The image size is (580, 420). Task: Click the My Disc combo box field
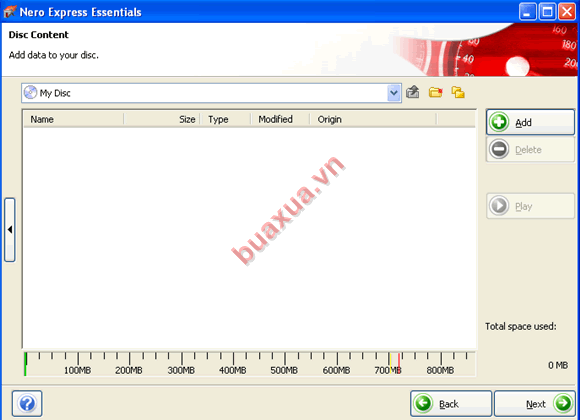tap(211, 93)
